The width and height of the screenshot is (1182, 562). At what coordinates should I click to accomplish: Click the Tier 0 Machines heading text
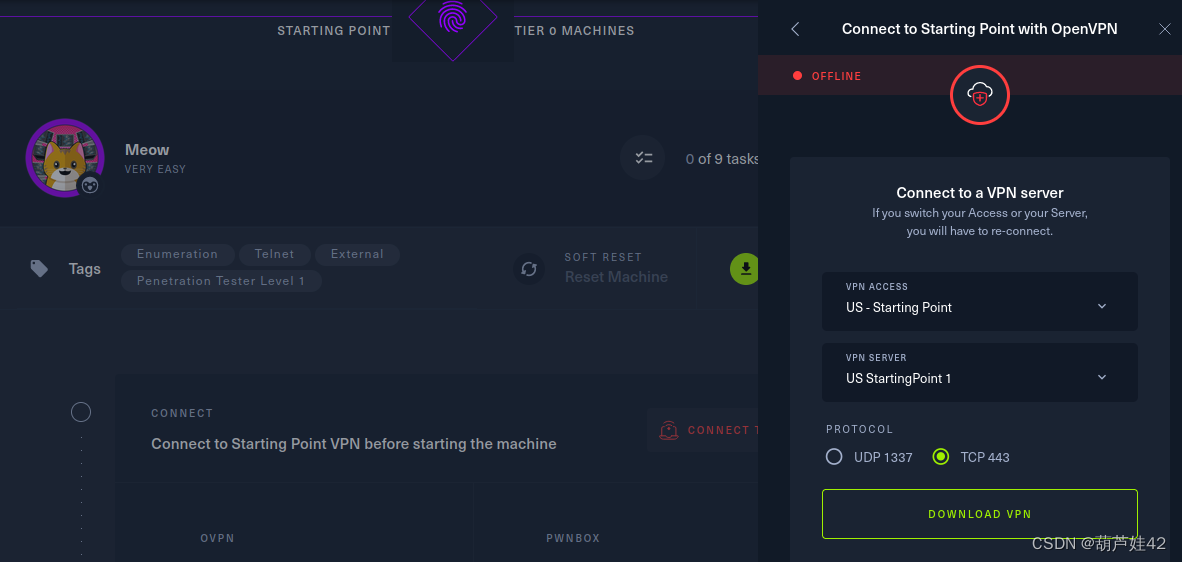tap(574, 31)
